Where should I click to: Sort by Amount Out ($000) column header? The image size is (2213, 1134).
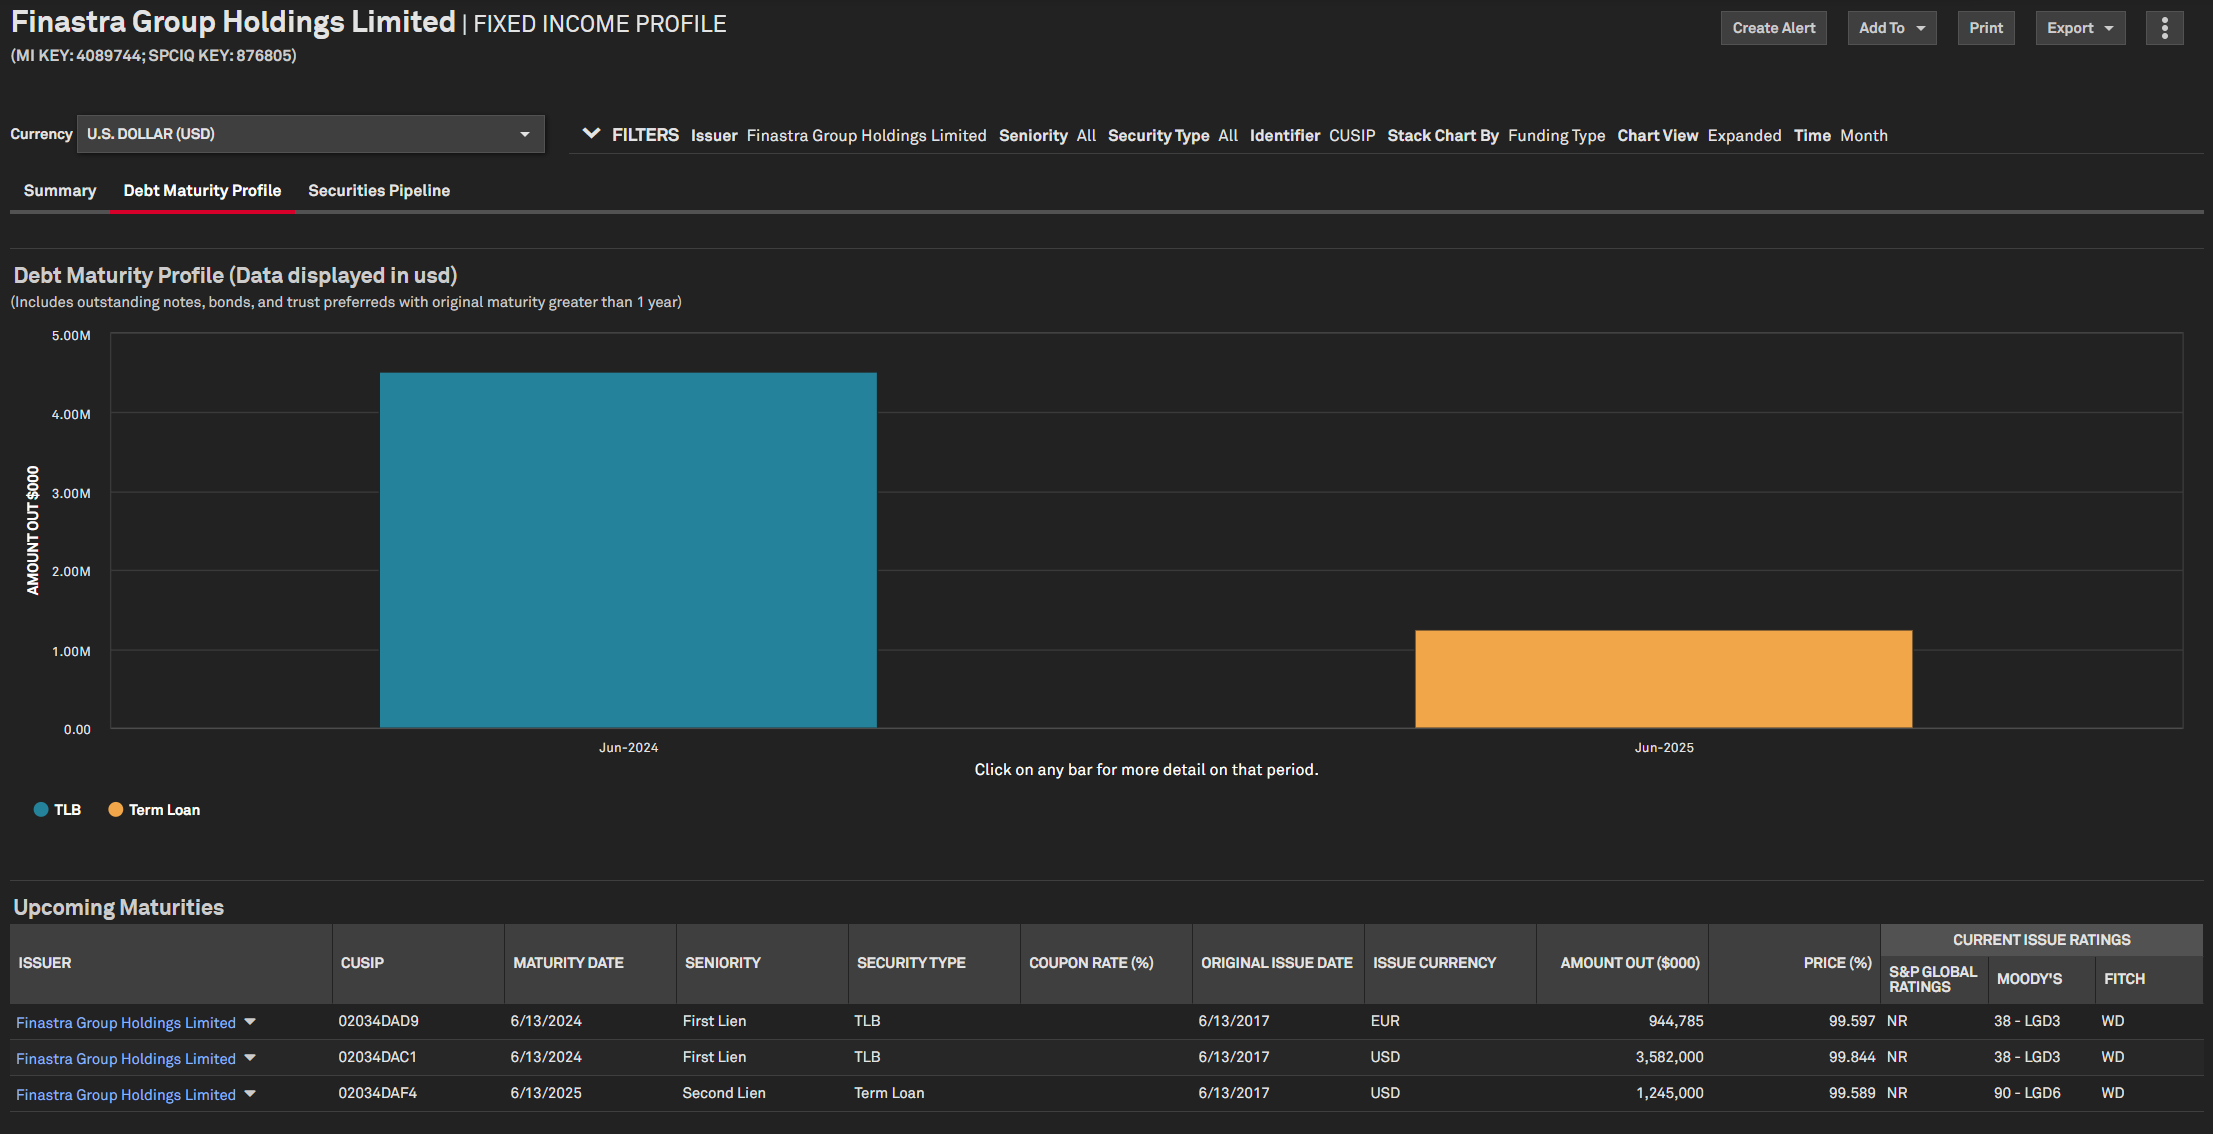1629,963
